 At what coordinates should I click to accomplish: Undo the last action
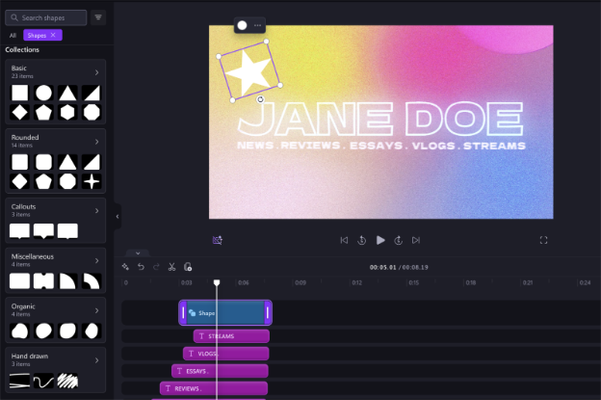[141, 267]
